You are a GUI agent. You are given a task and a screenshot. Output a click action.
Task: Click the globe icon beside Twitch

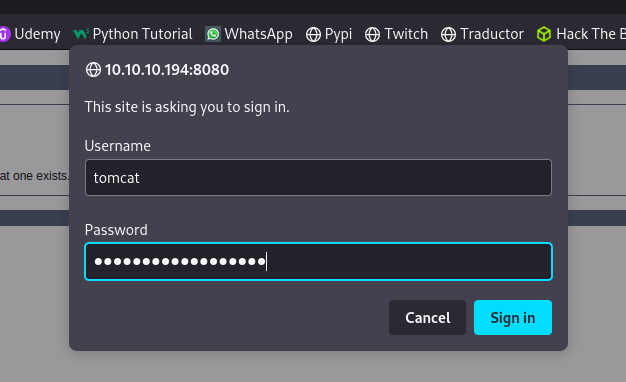(372, 34)
